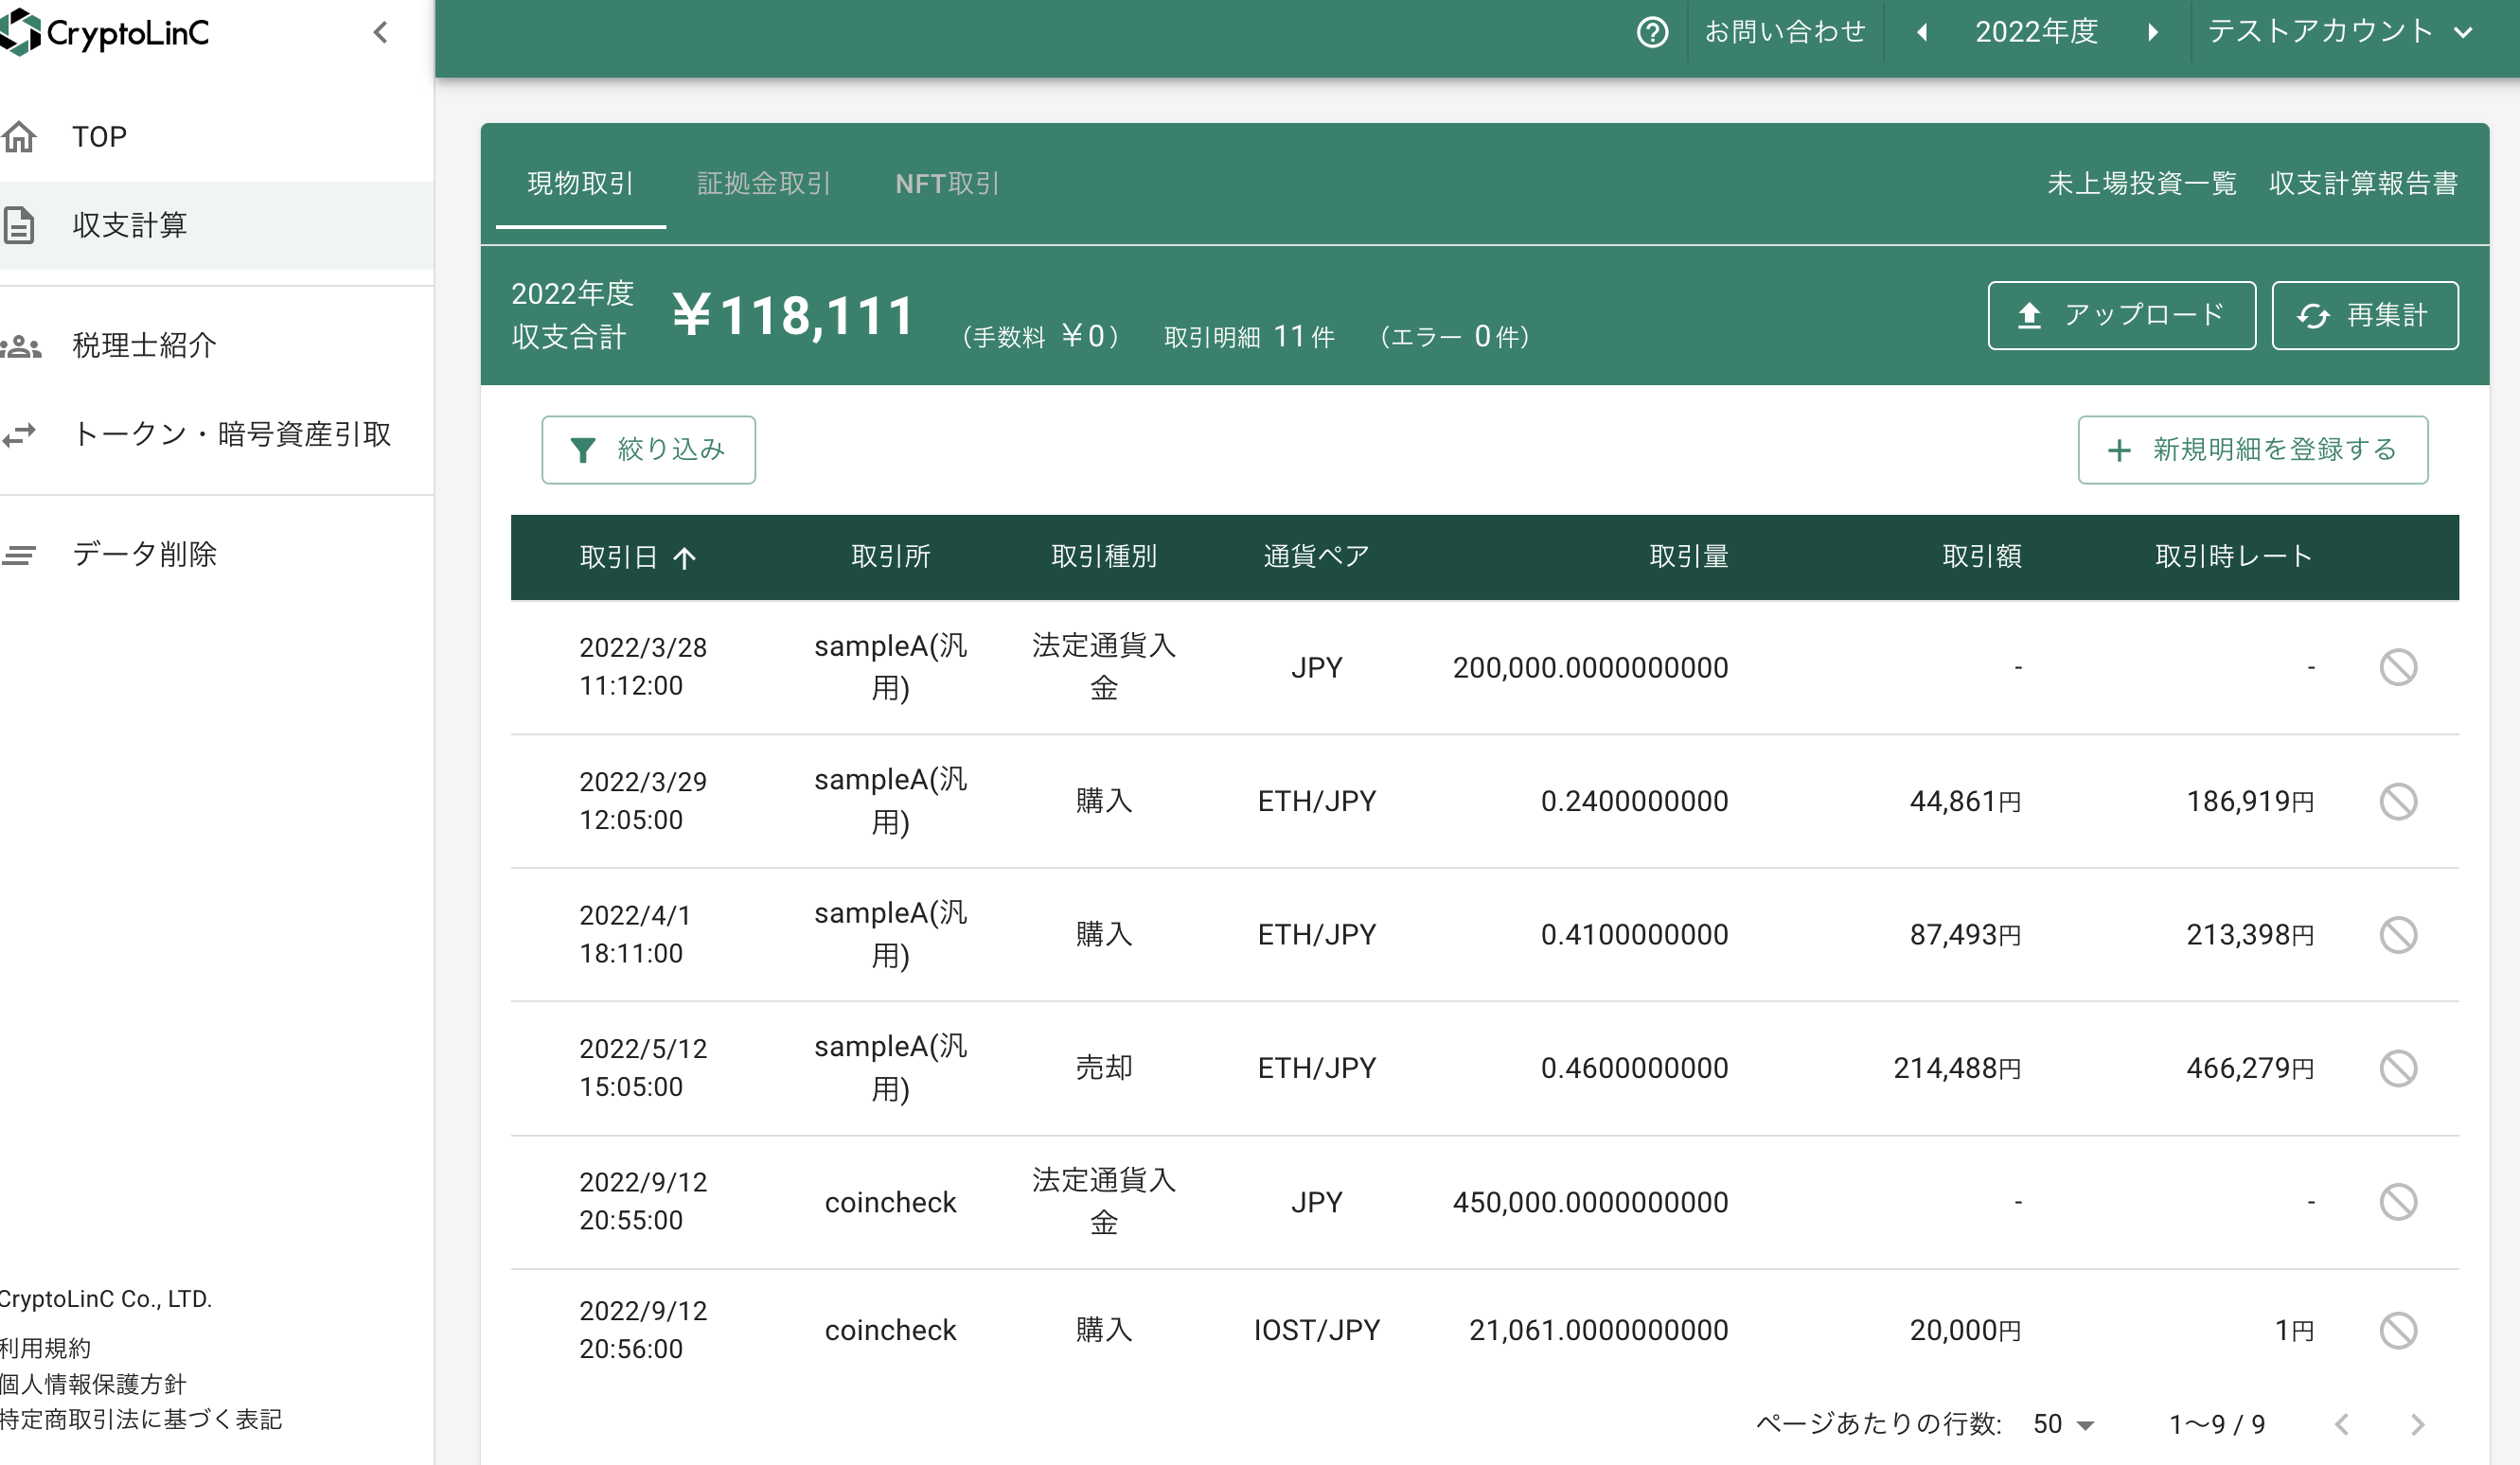Image resolution: width=2520 pixels, height=1465 pixels.
Task: Click the prohibition icon on the IOST/JPY row
Action: 2398,1330
